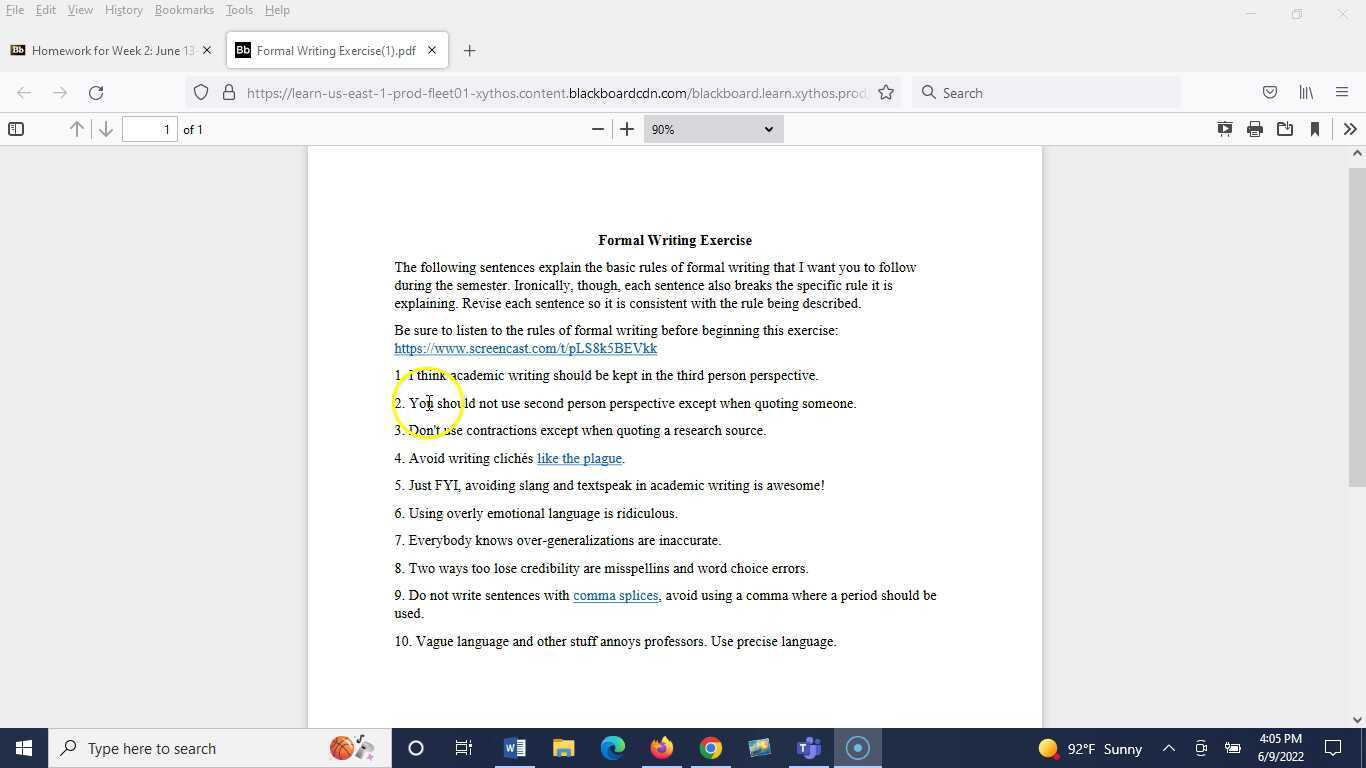
Task: Open hidden icons in system tray
Action: pos(1168,748)
